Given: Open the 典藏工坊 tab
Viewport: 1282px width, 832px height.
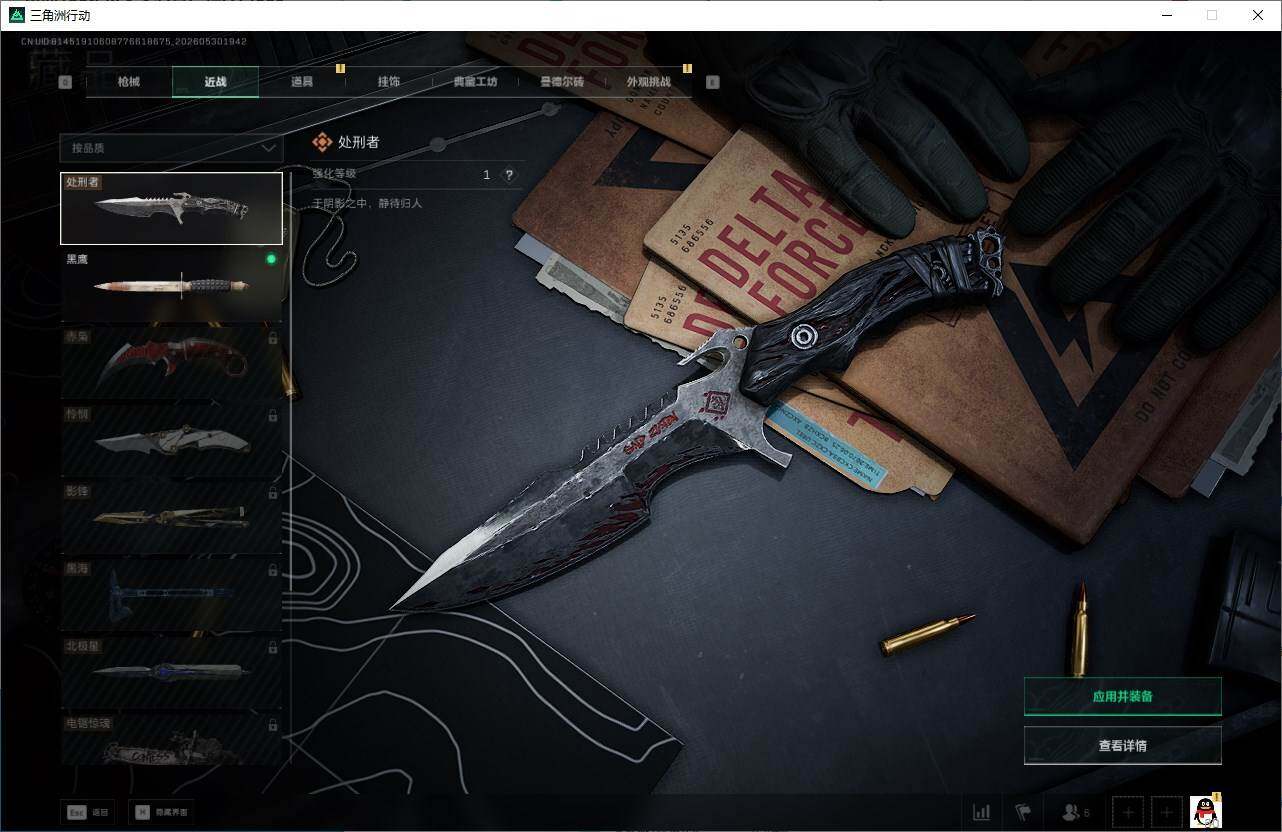Looking at the screenshot, I should coord(475,82).
